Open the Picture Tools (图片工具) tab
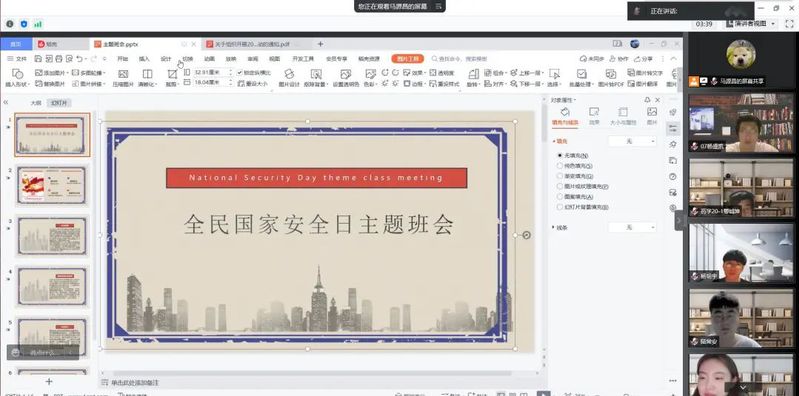This screenshot has height=396, width=799. [407, 59]
